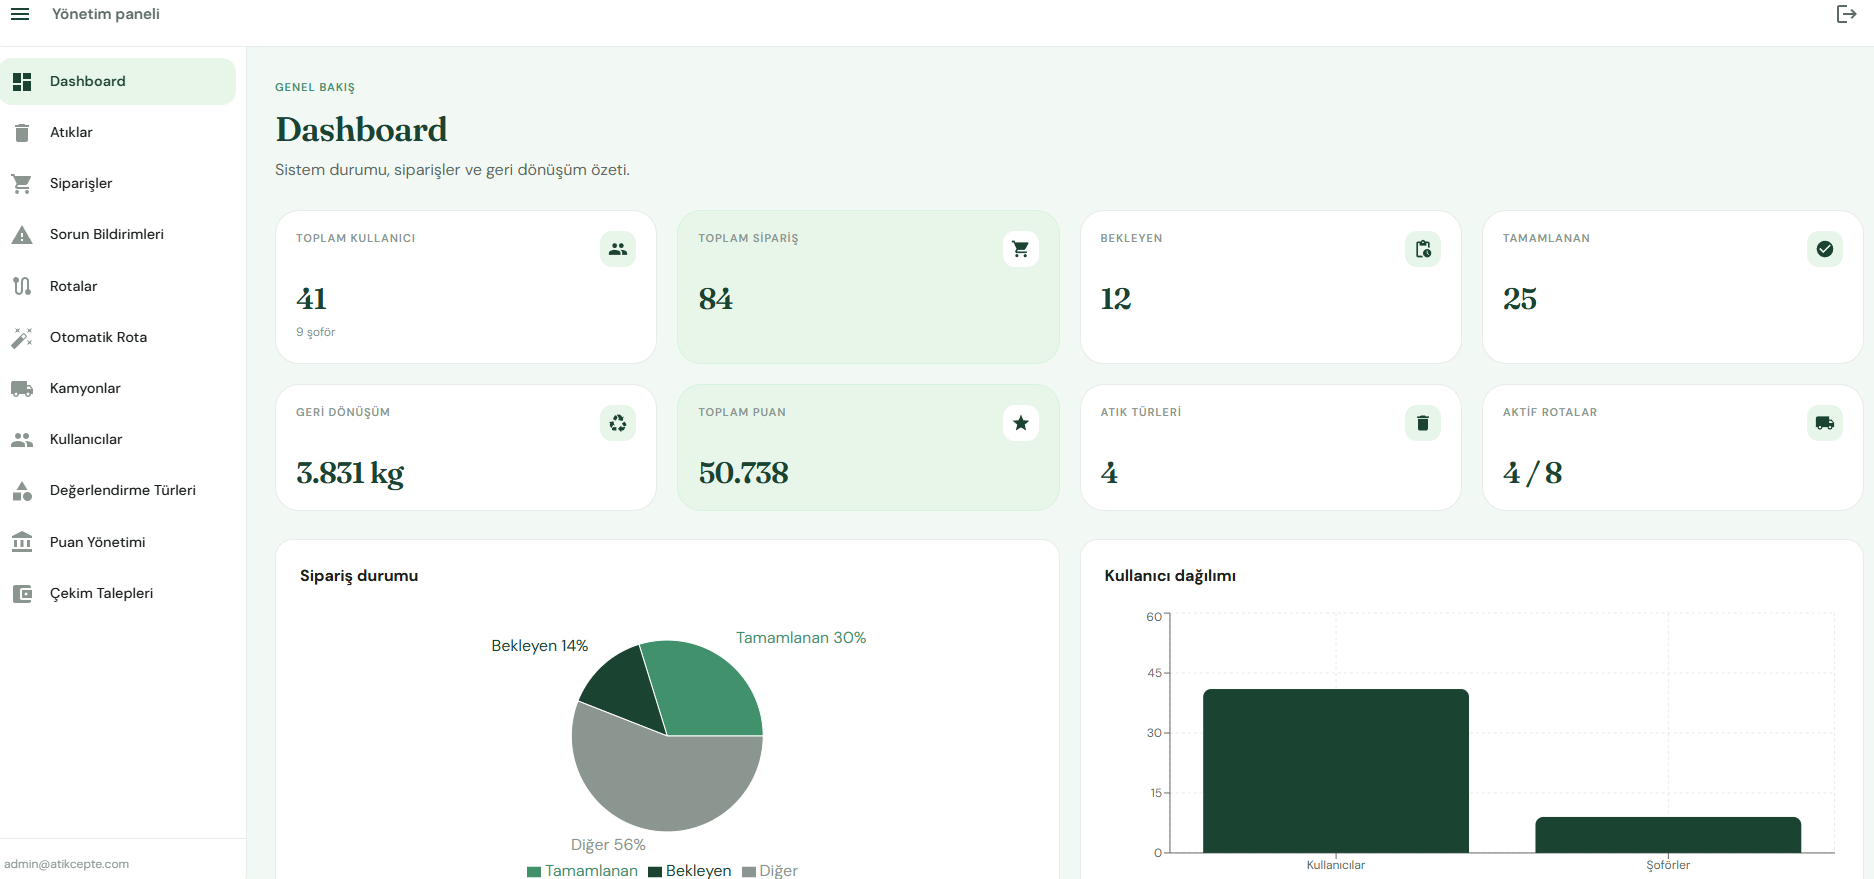The width and height of the screenshot is (1874, 879).
Task: Click the Diğer legend color swatch
Action: [x=748, y=872]
